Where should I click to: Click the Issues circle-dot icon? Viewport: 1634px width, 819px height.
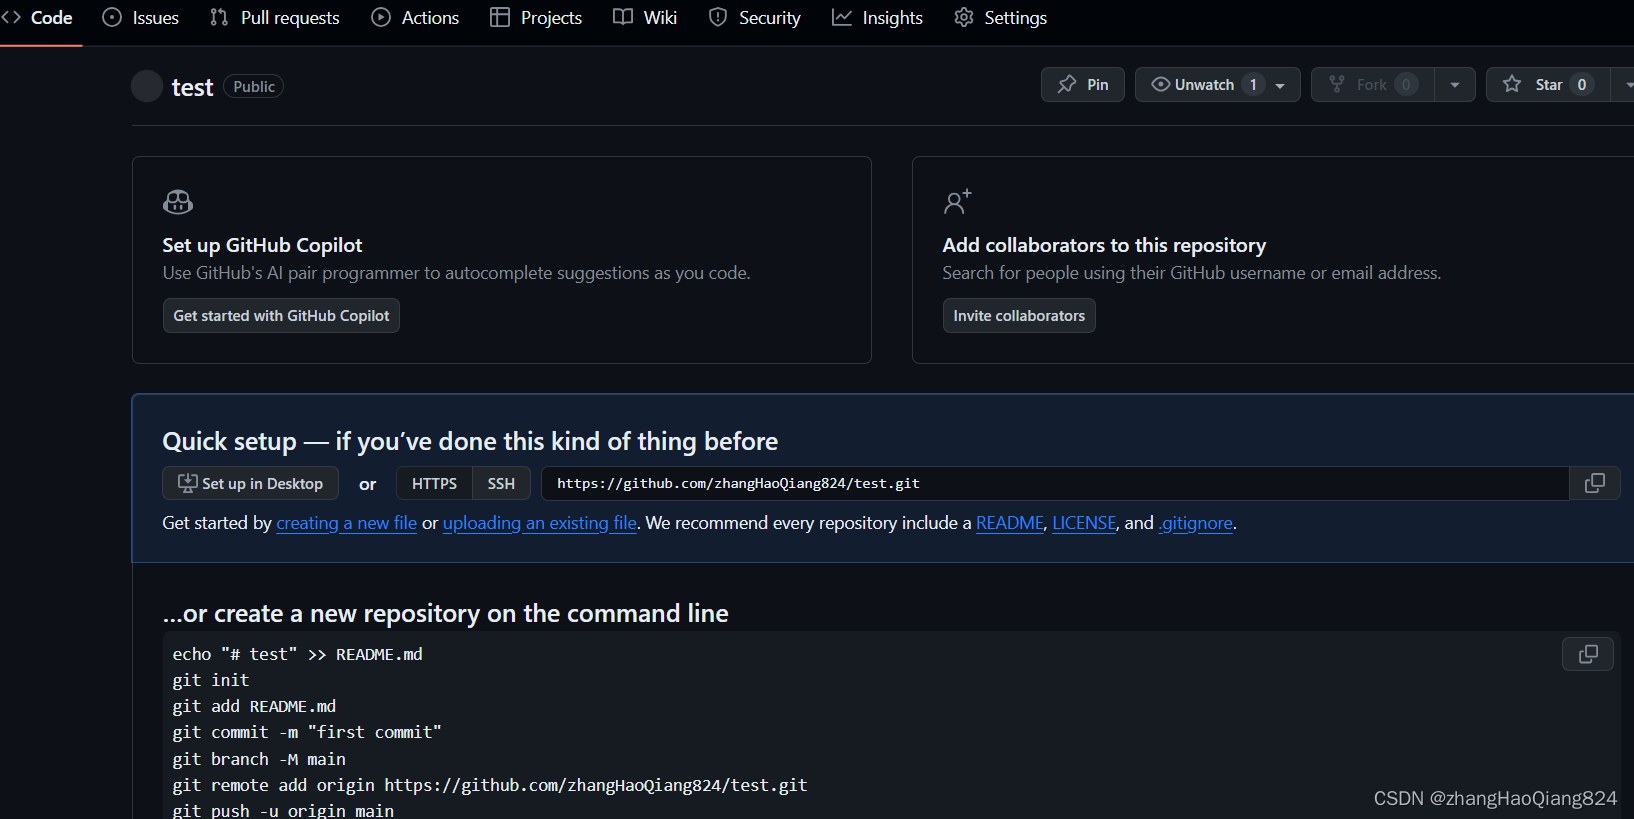[112, 18]
